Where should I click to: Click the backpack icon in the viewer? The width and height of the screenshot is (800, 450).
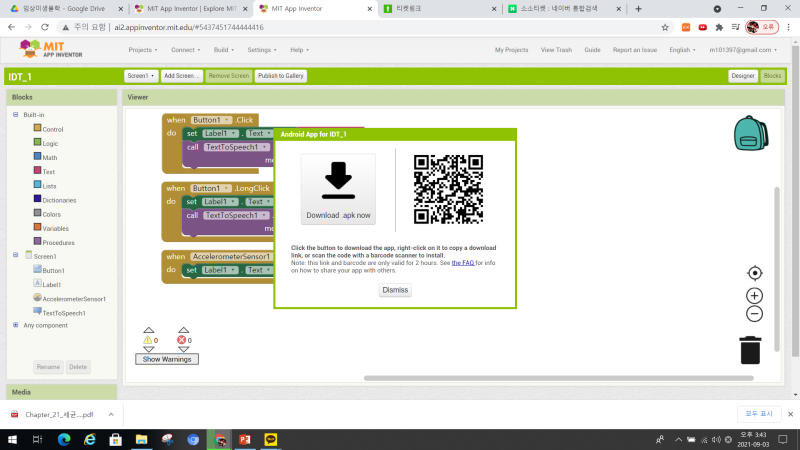click(x=751, y=133)
